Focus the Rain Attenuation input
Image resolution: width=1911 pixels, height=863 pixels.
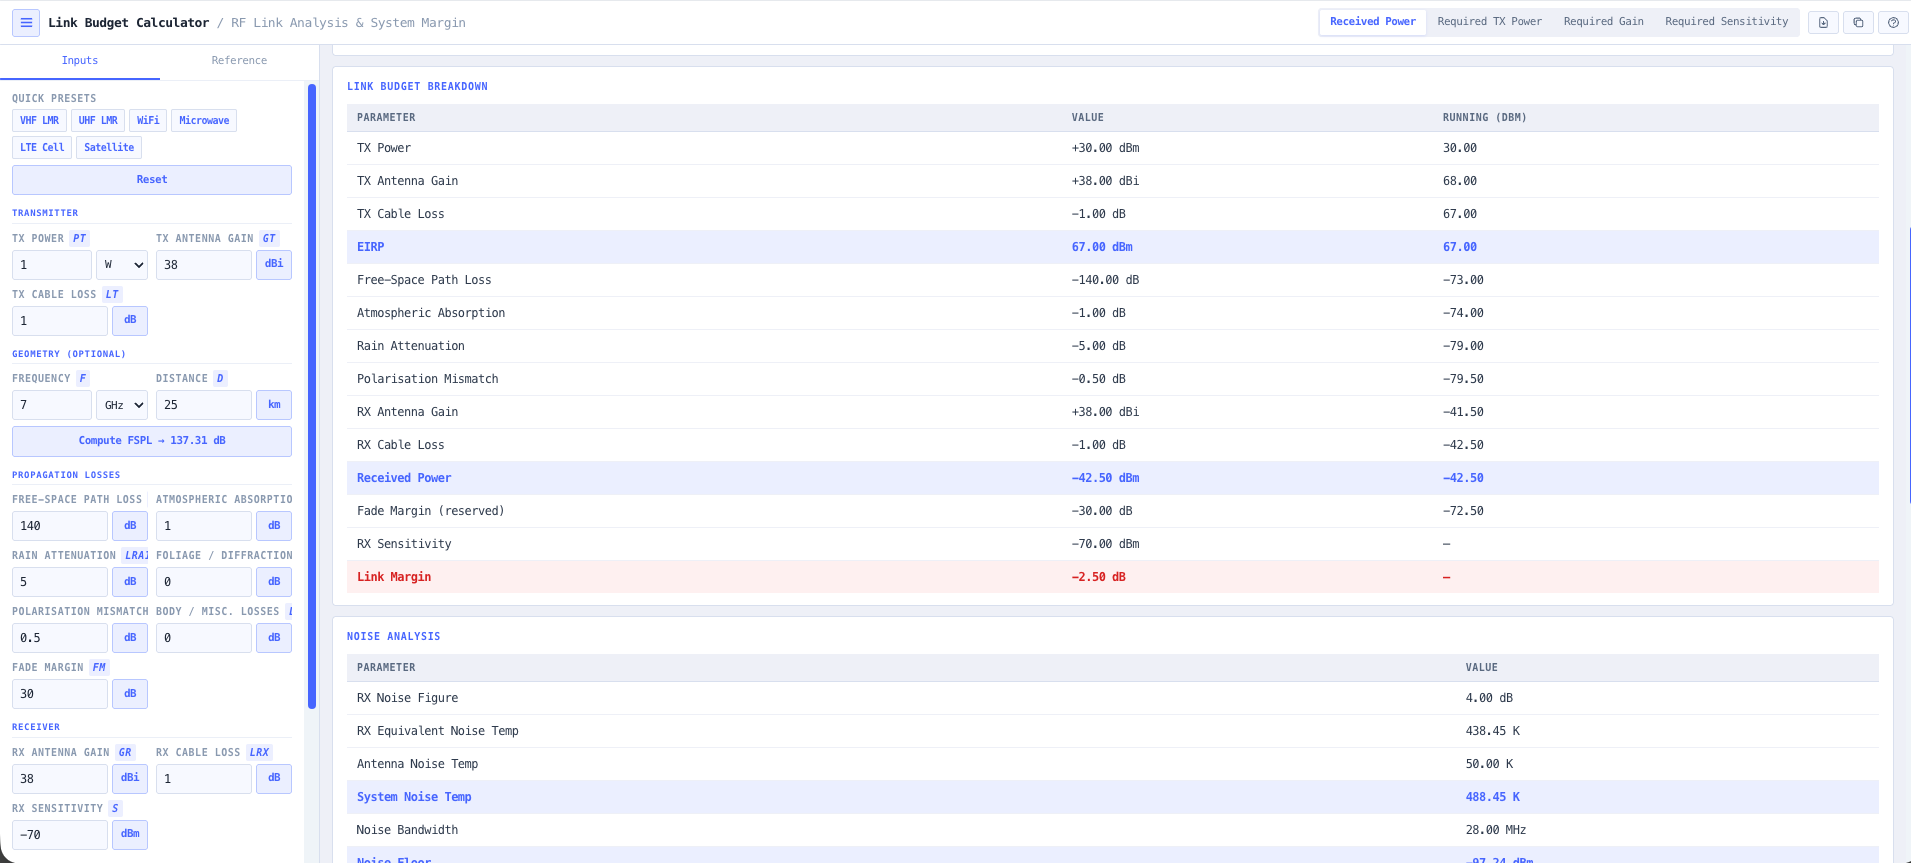60,582
